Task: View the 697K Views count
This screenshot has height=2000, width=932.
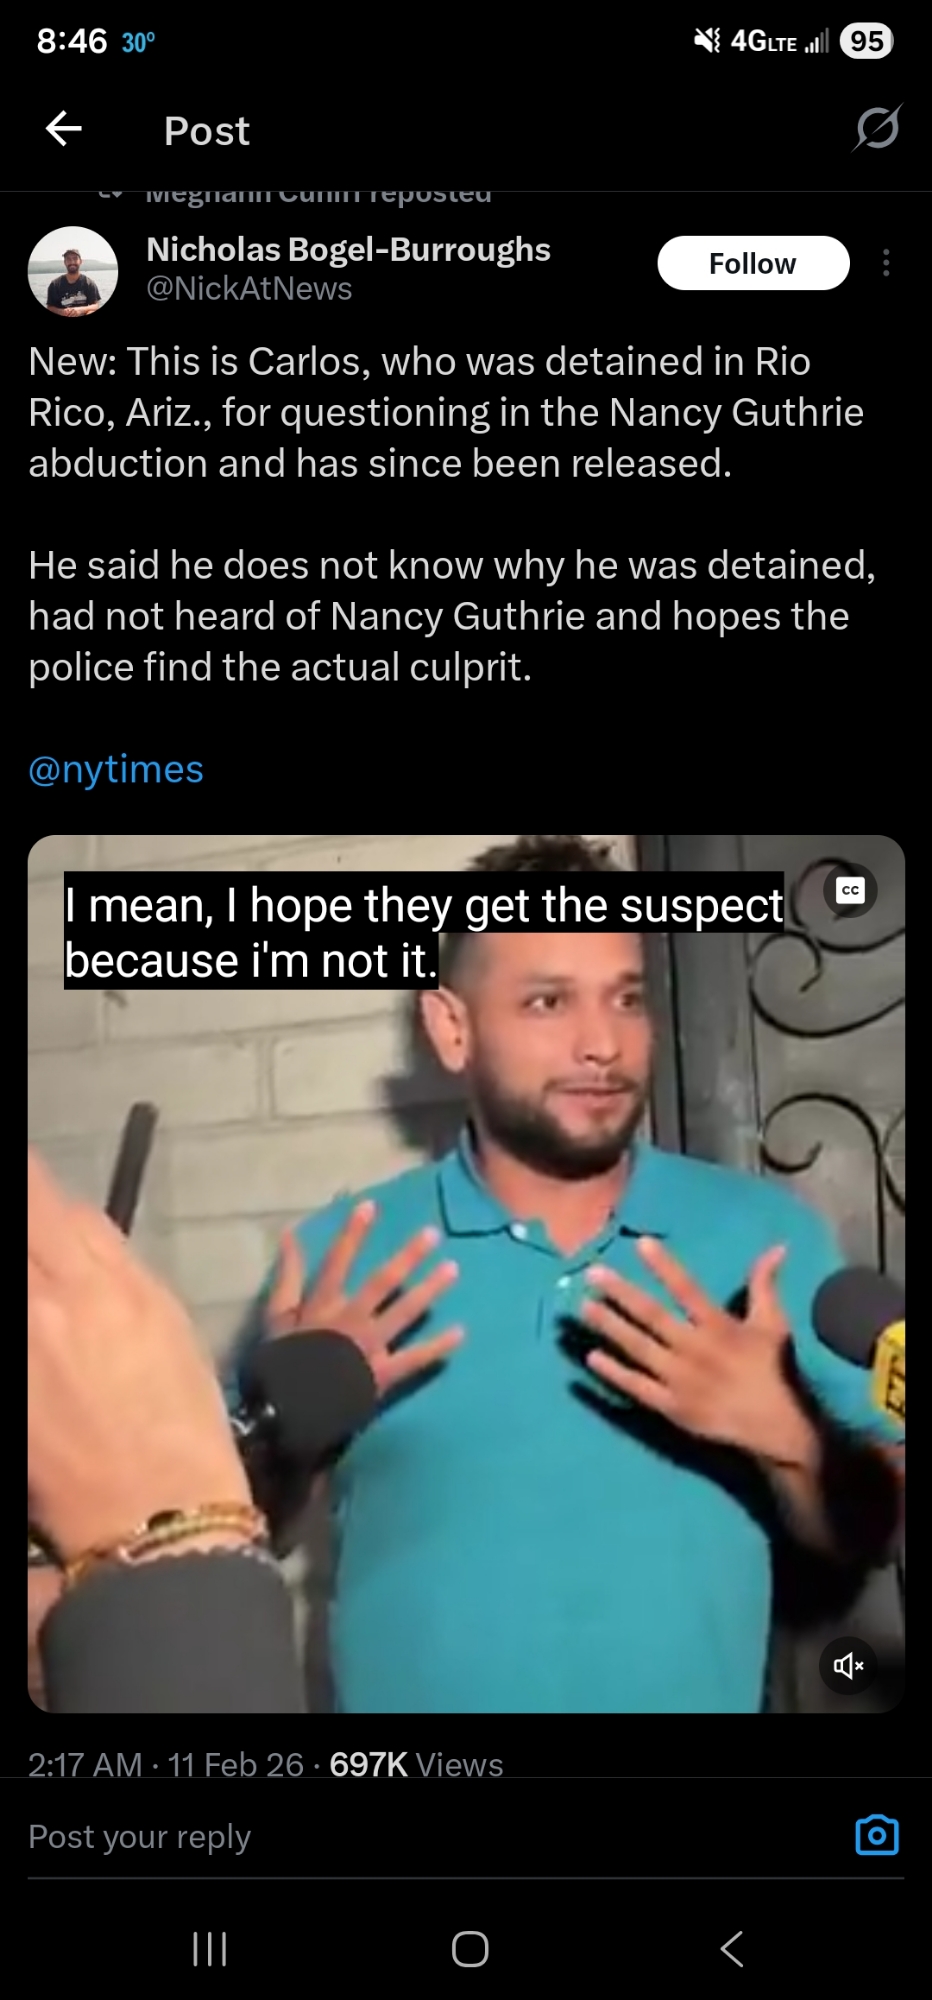Action: [416, 1765]
